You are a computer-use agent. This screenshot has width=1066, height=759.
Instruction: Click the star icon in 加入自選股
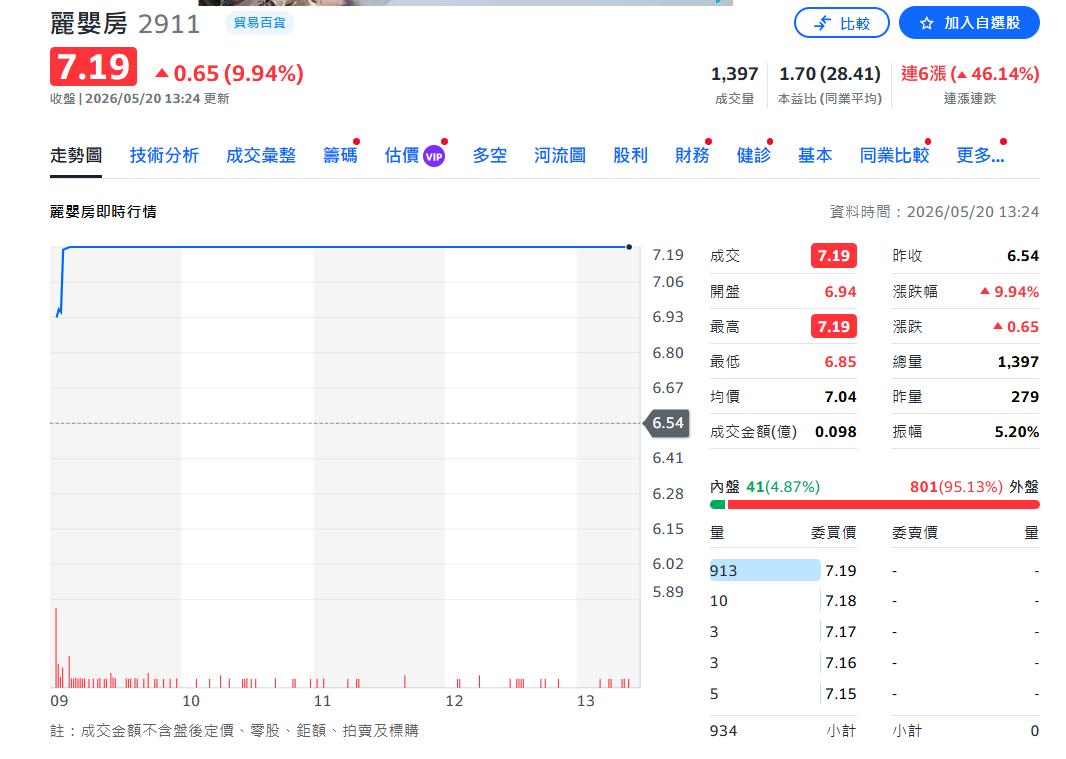click(x=926, y=24)
